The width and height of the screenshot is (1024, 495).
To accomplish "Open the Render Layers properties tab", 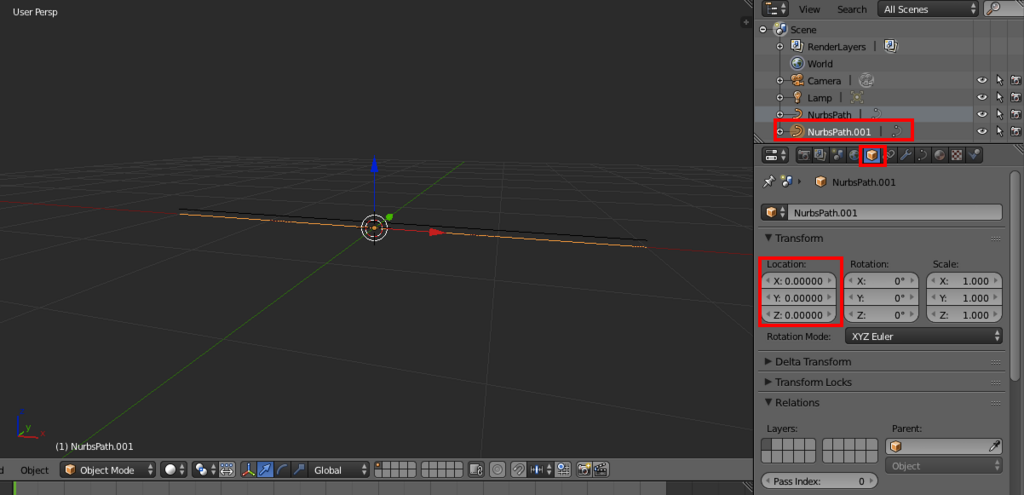I will click(820, 155).
